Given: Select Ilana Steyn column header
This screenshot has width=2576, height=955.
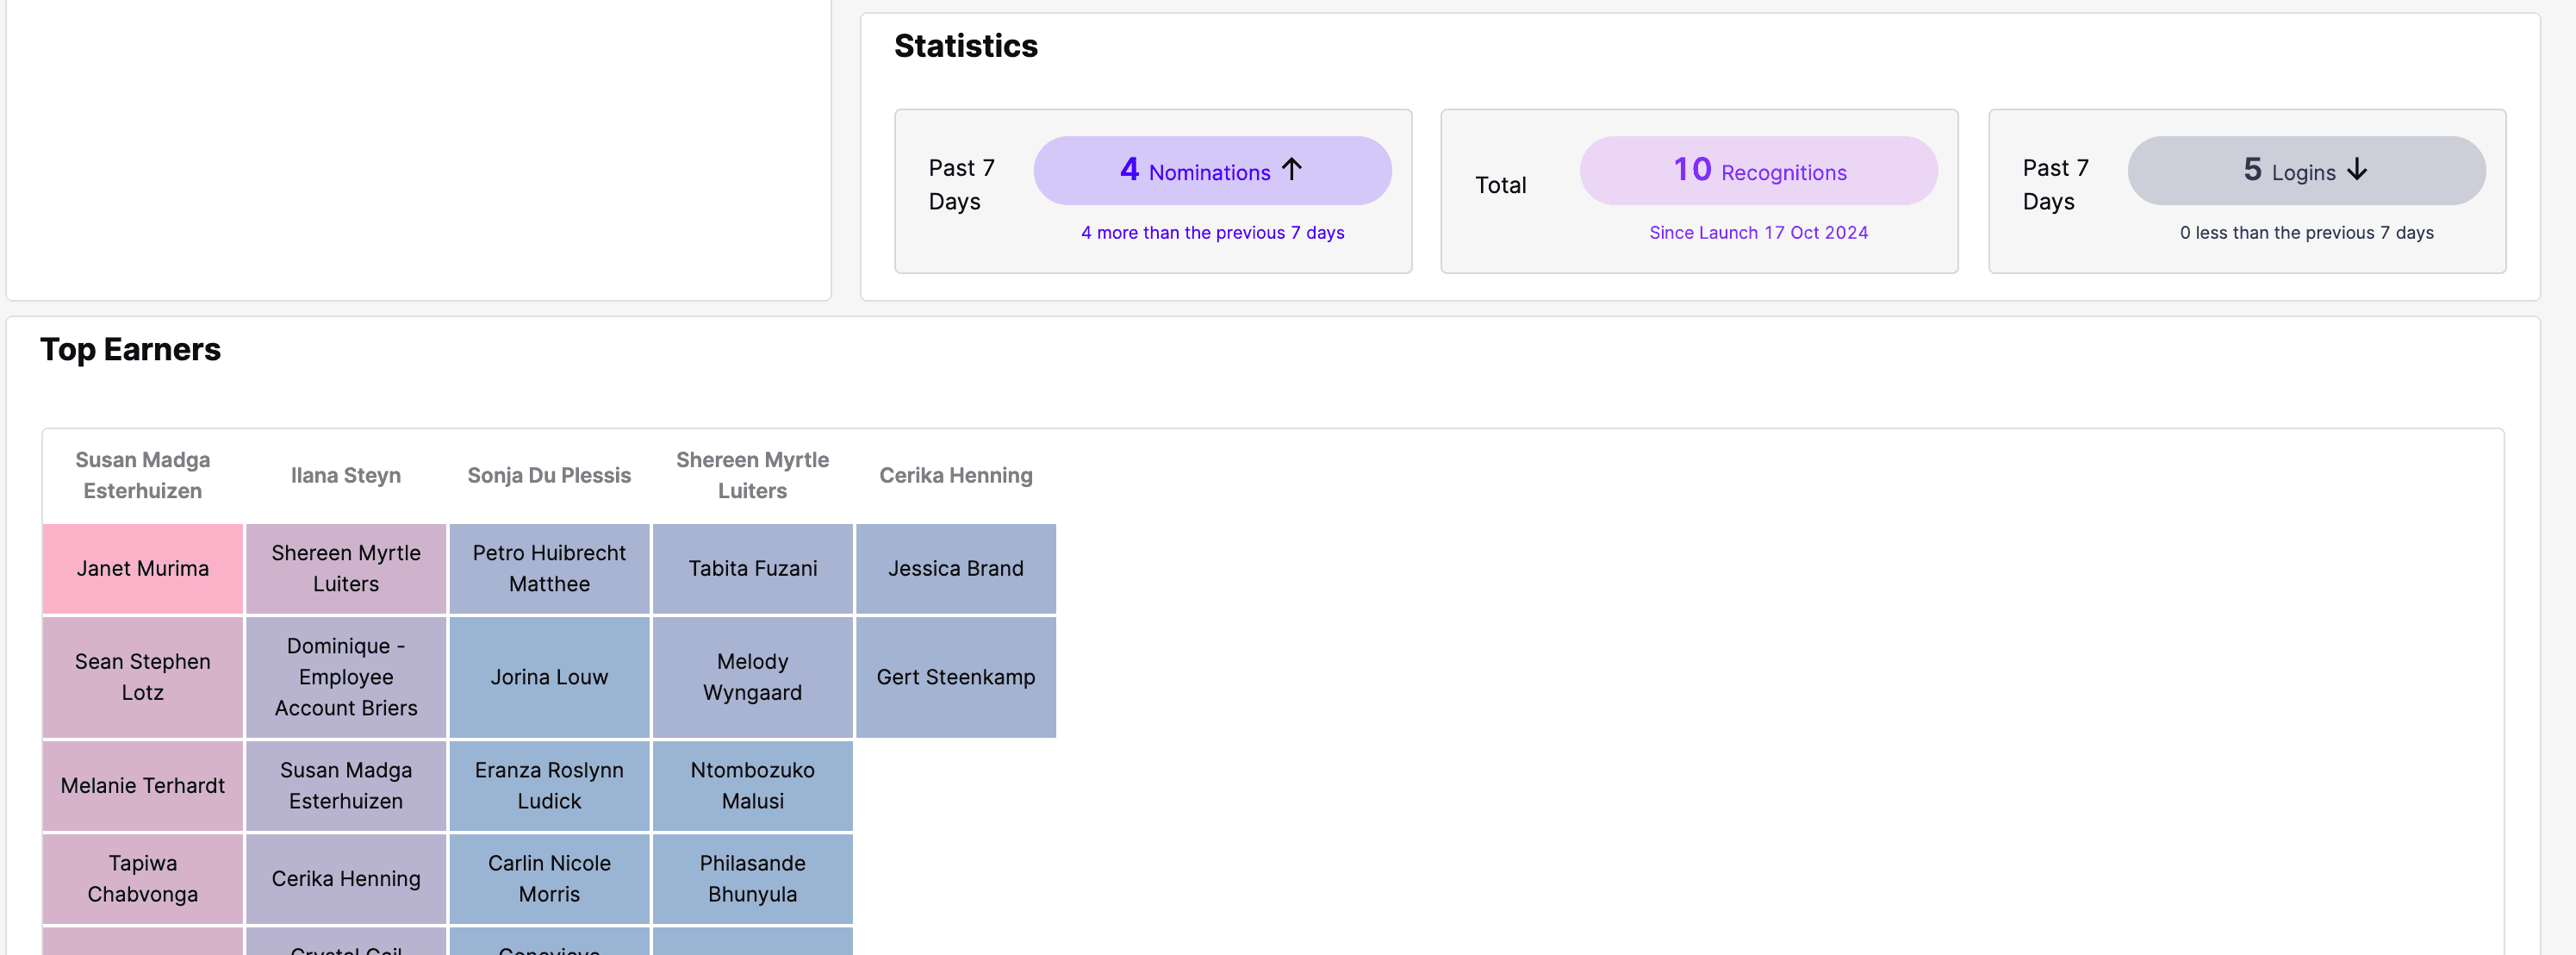Looking at the screenshot, I should tap(346, 476).
